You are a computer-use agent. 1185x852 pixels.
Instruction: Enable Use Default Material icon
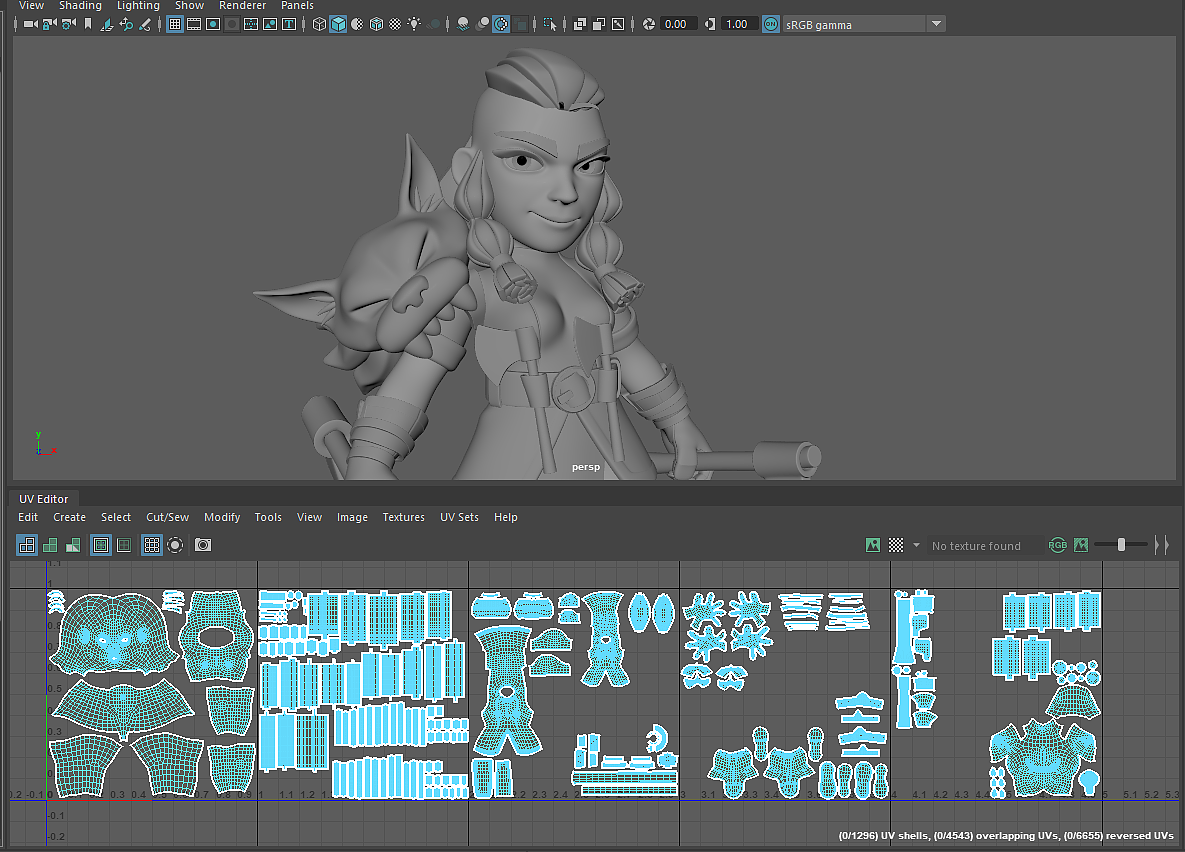pos(357,24)
